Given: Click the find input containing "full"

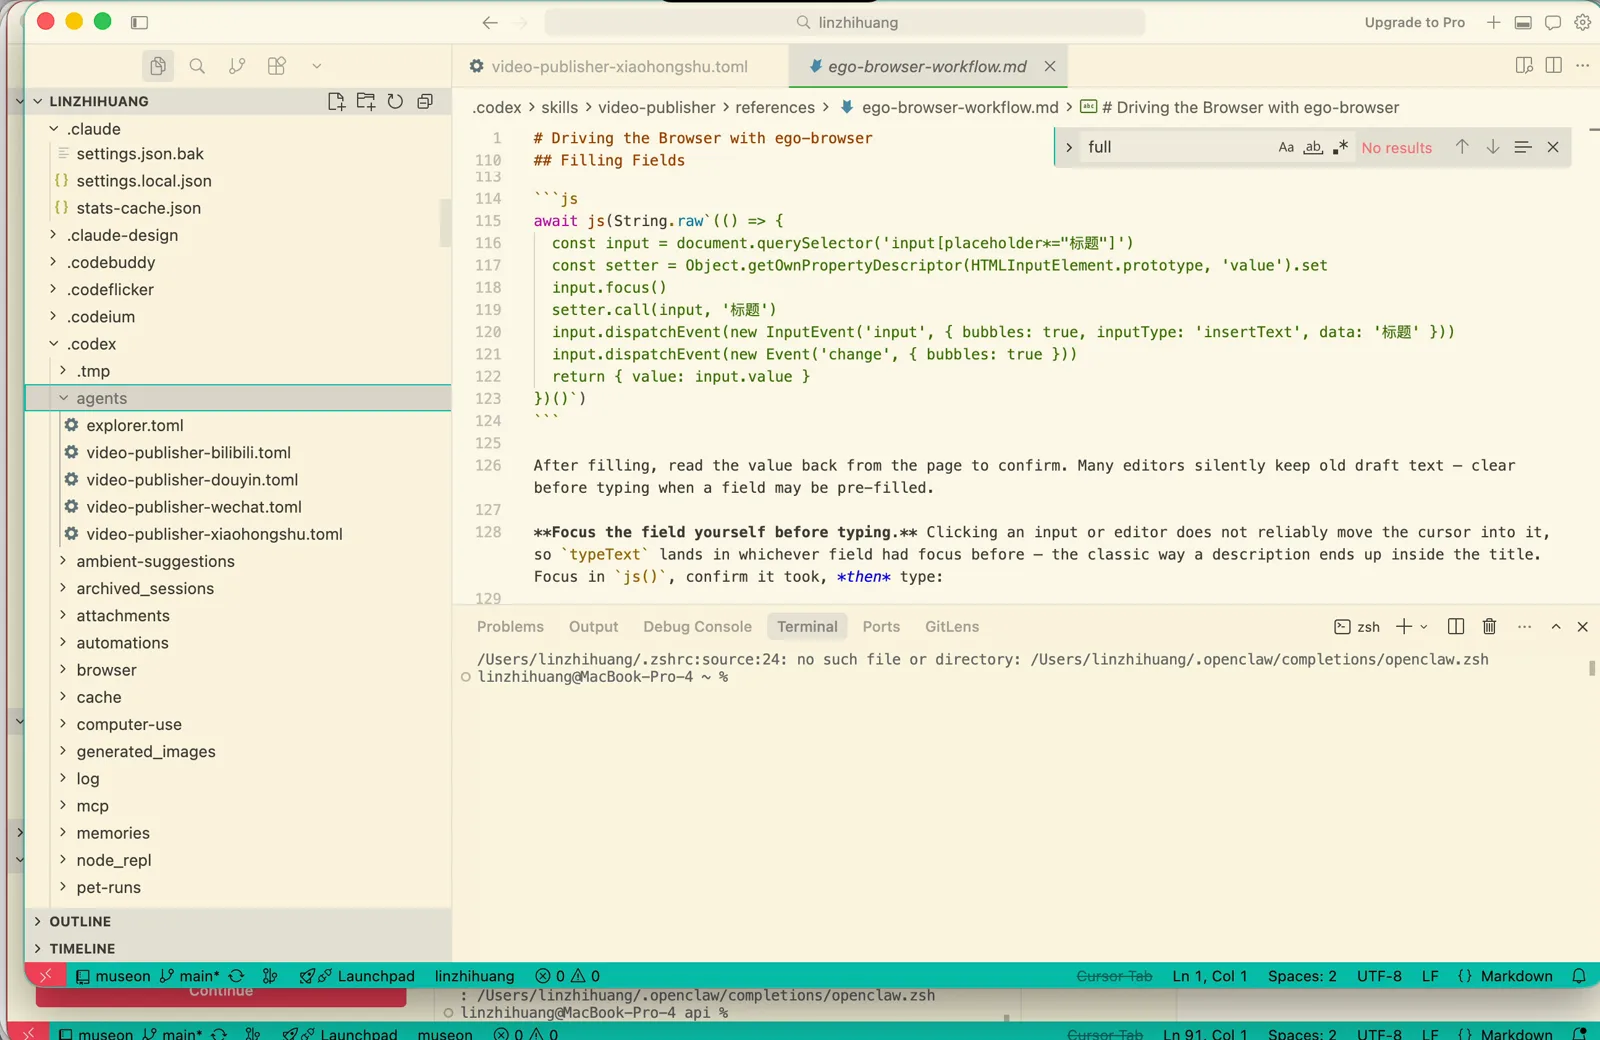Looking at the screenshot, I should pos(1177,147).
